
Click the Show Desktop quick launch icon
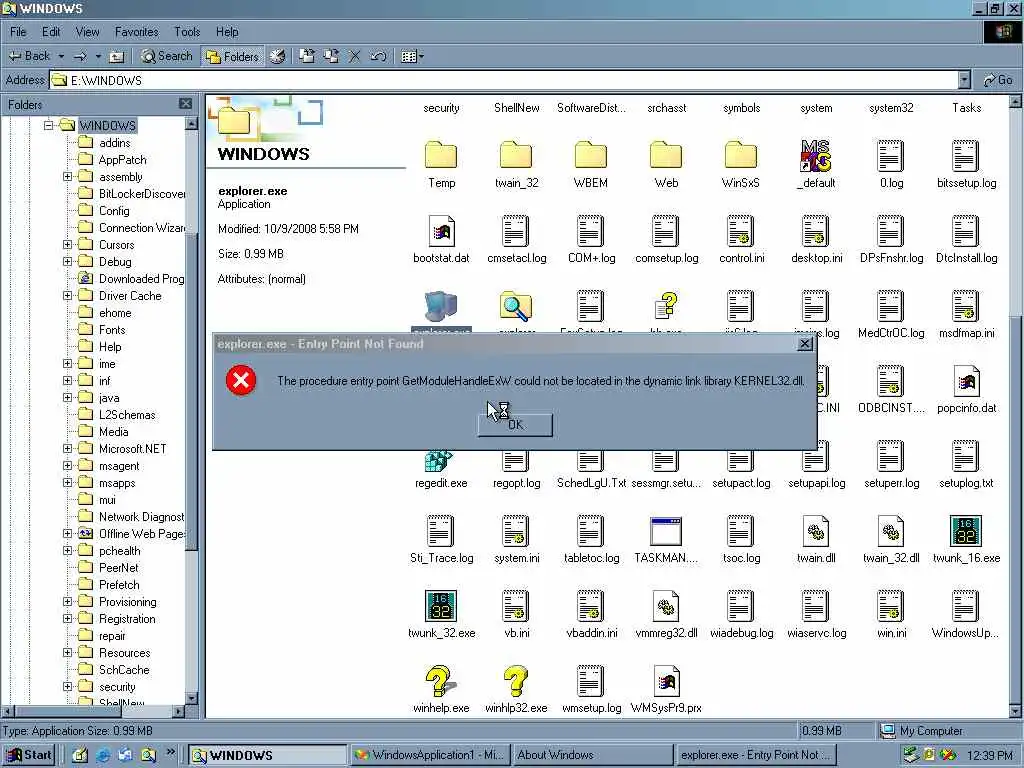pos(80,756)
